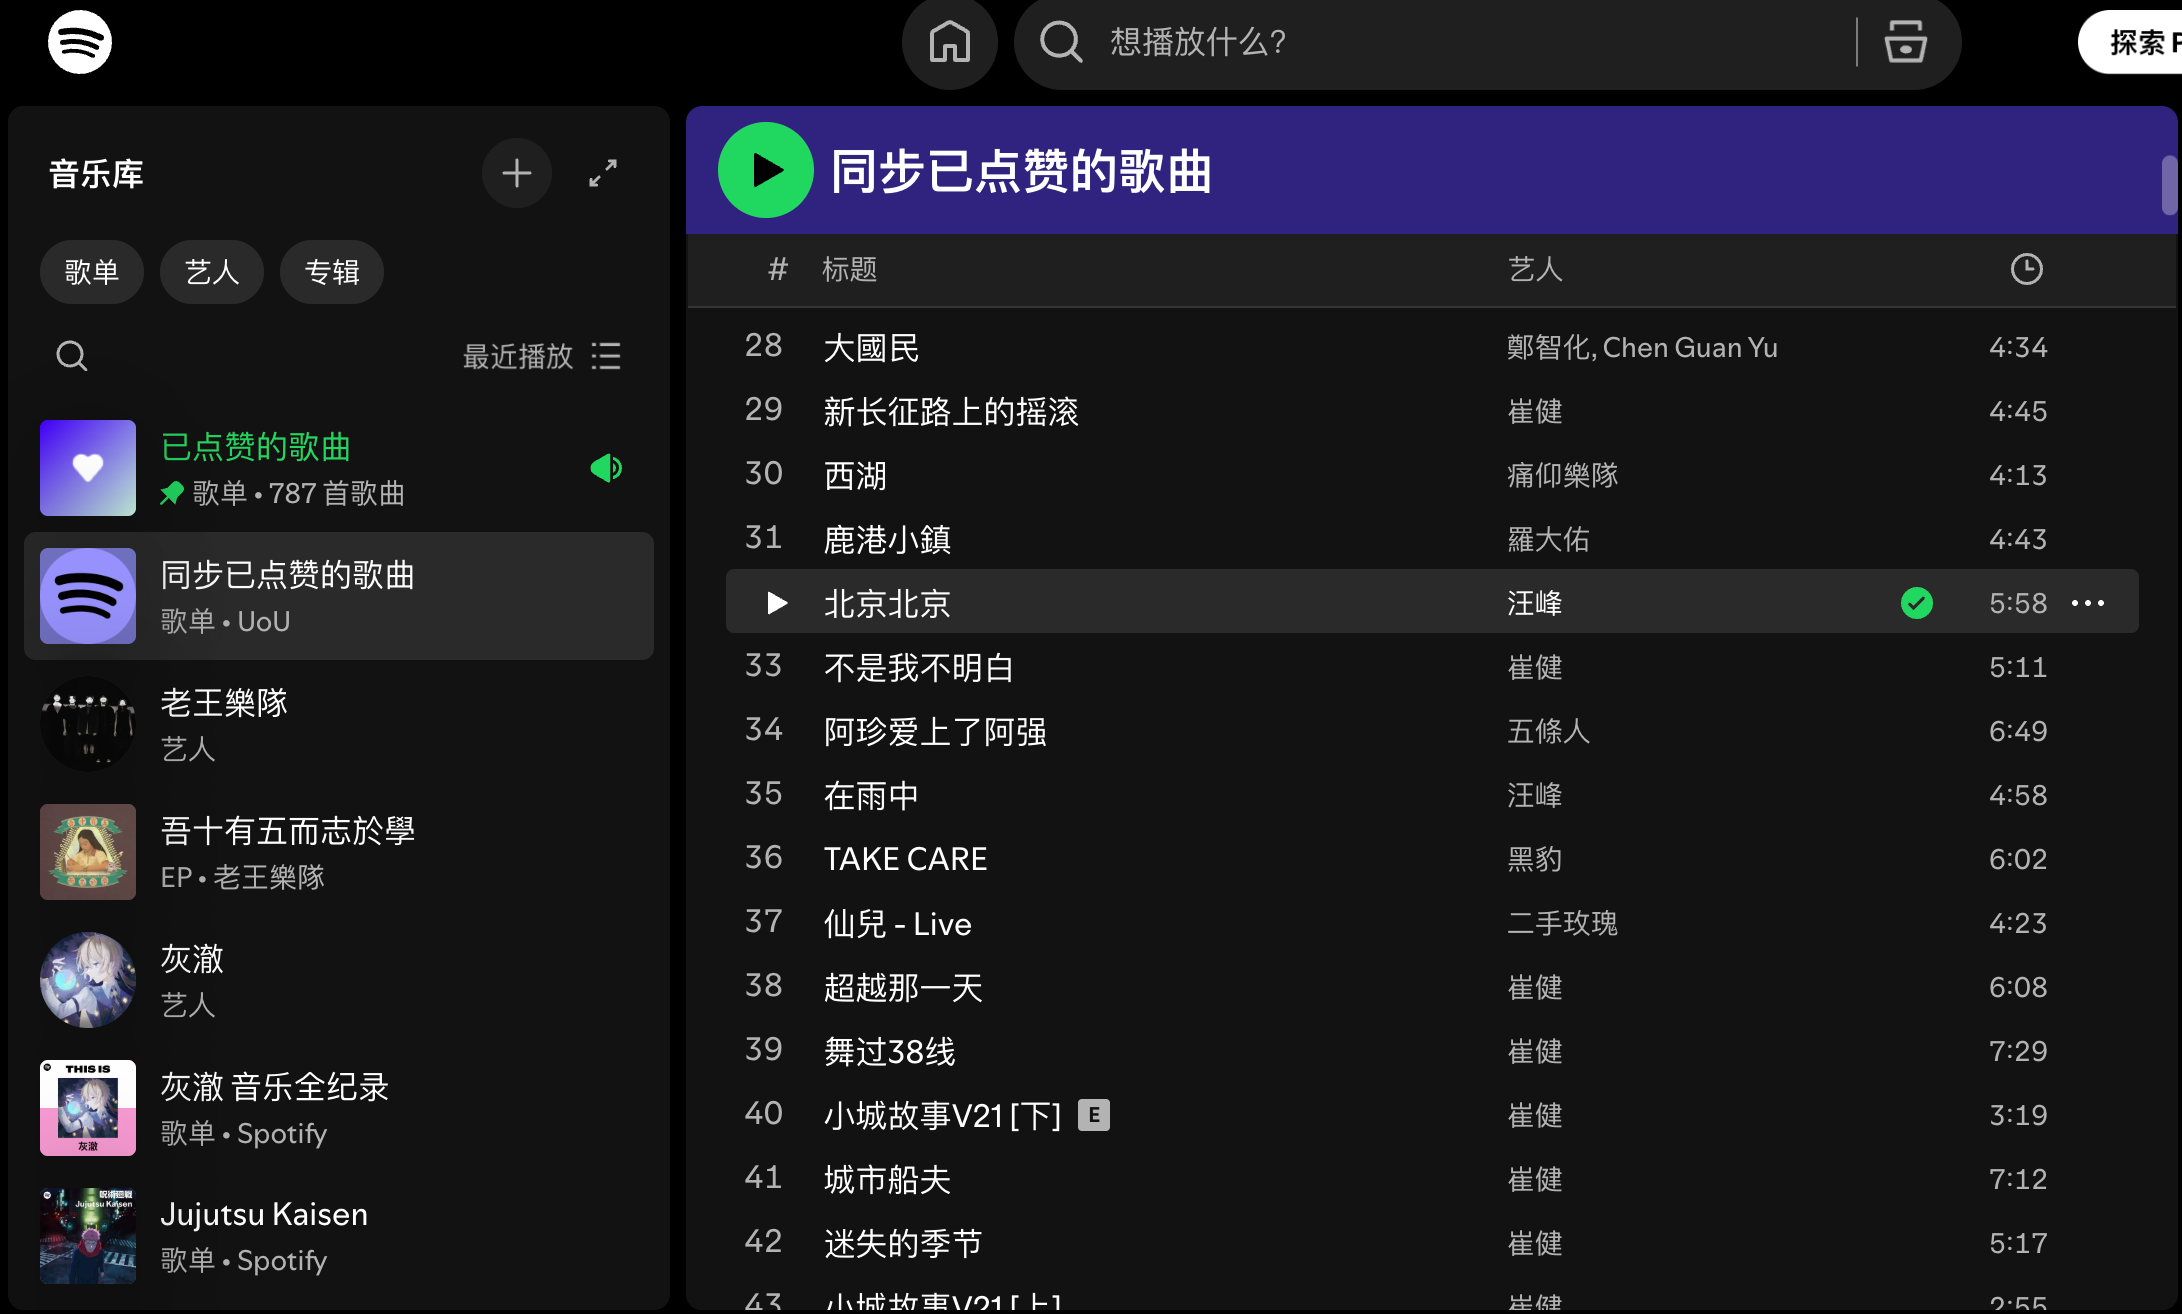The height and width of the screenshot is (1314, 2182).
Task: Click the play icon on 北京北京 row
Action: pyautogui.click(x=777, y=603)
